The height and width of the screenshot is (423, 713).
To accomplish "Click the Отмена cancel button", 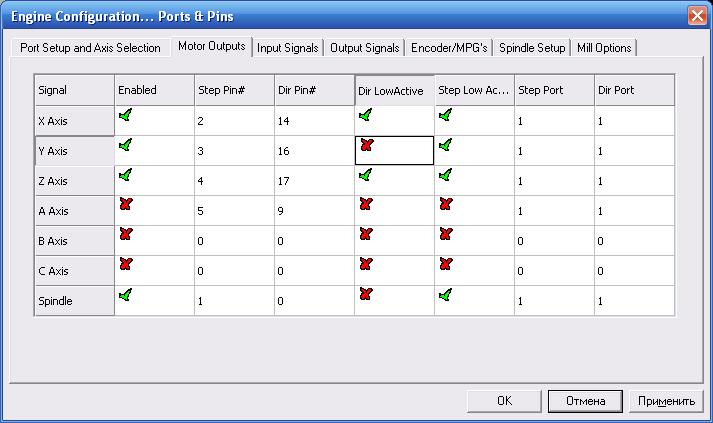I will (585, 401).
